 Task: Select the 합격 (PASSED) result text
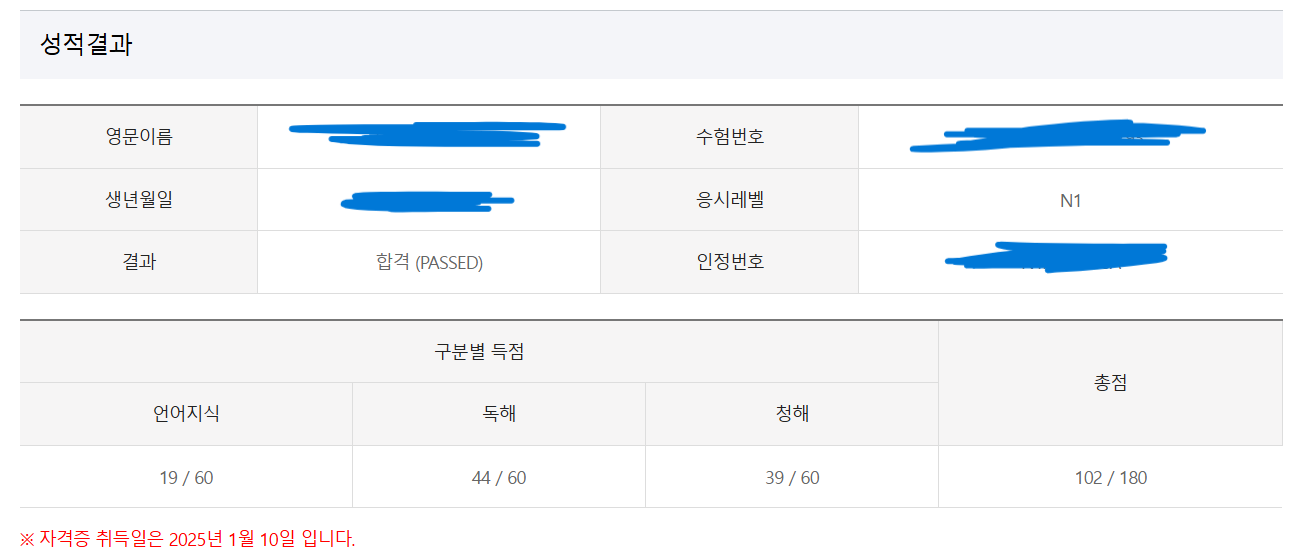pos(429,263)
